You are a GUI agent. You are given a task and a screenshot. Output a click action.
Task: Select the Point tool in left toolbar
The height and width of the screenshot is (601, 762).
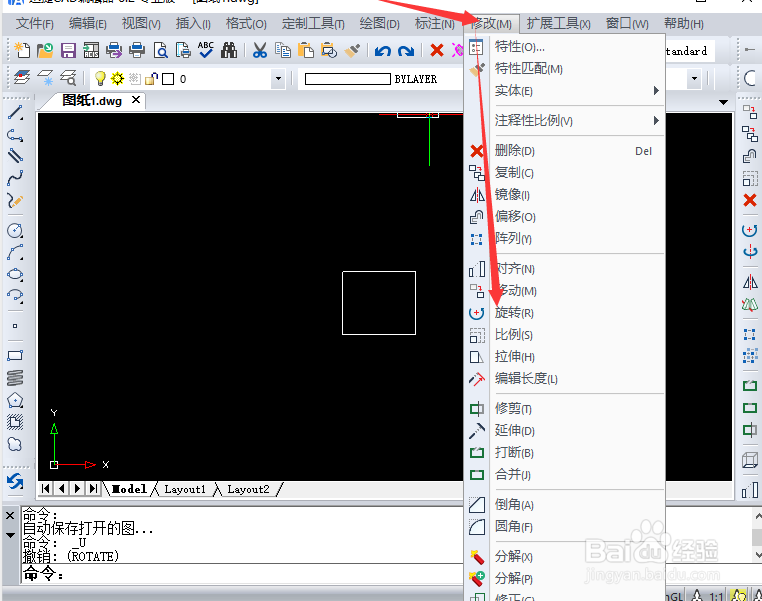pos(15,326)
